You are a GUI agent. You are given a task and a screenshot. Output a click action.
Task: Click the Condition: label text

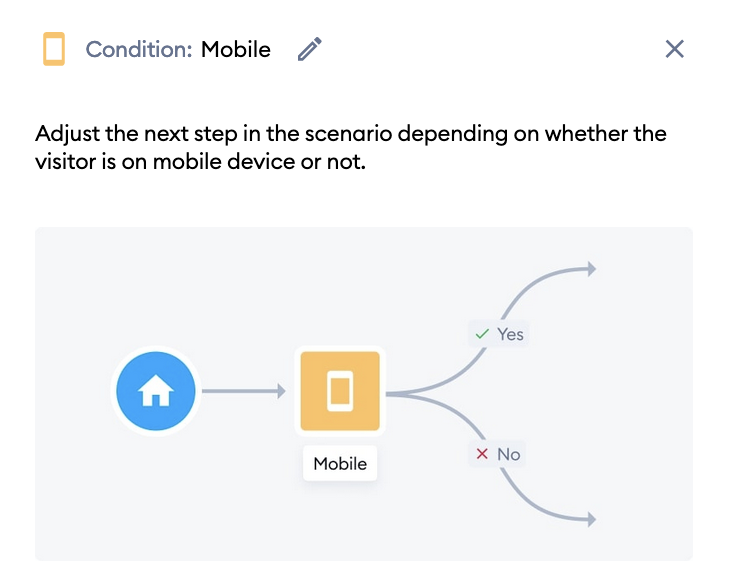(x=139, y=49)
